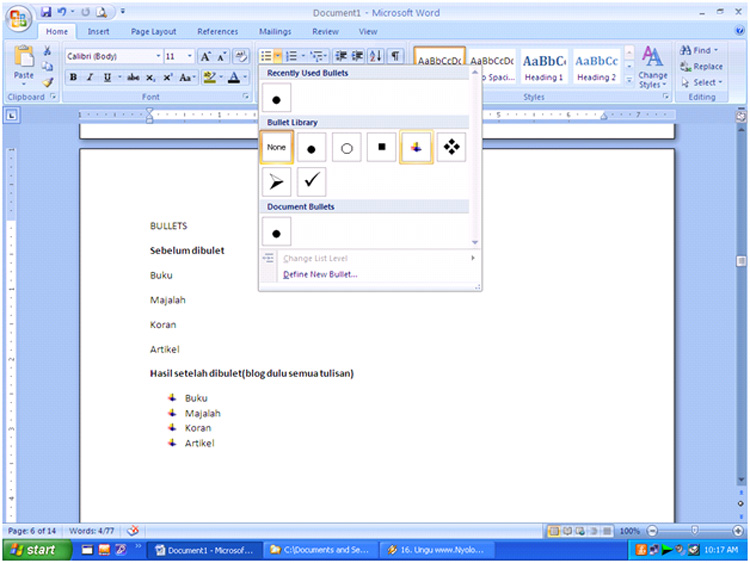Open font color dropdown arrow
The height and width of the screenshot is (563, 750).
click(245, 77)
